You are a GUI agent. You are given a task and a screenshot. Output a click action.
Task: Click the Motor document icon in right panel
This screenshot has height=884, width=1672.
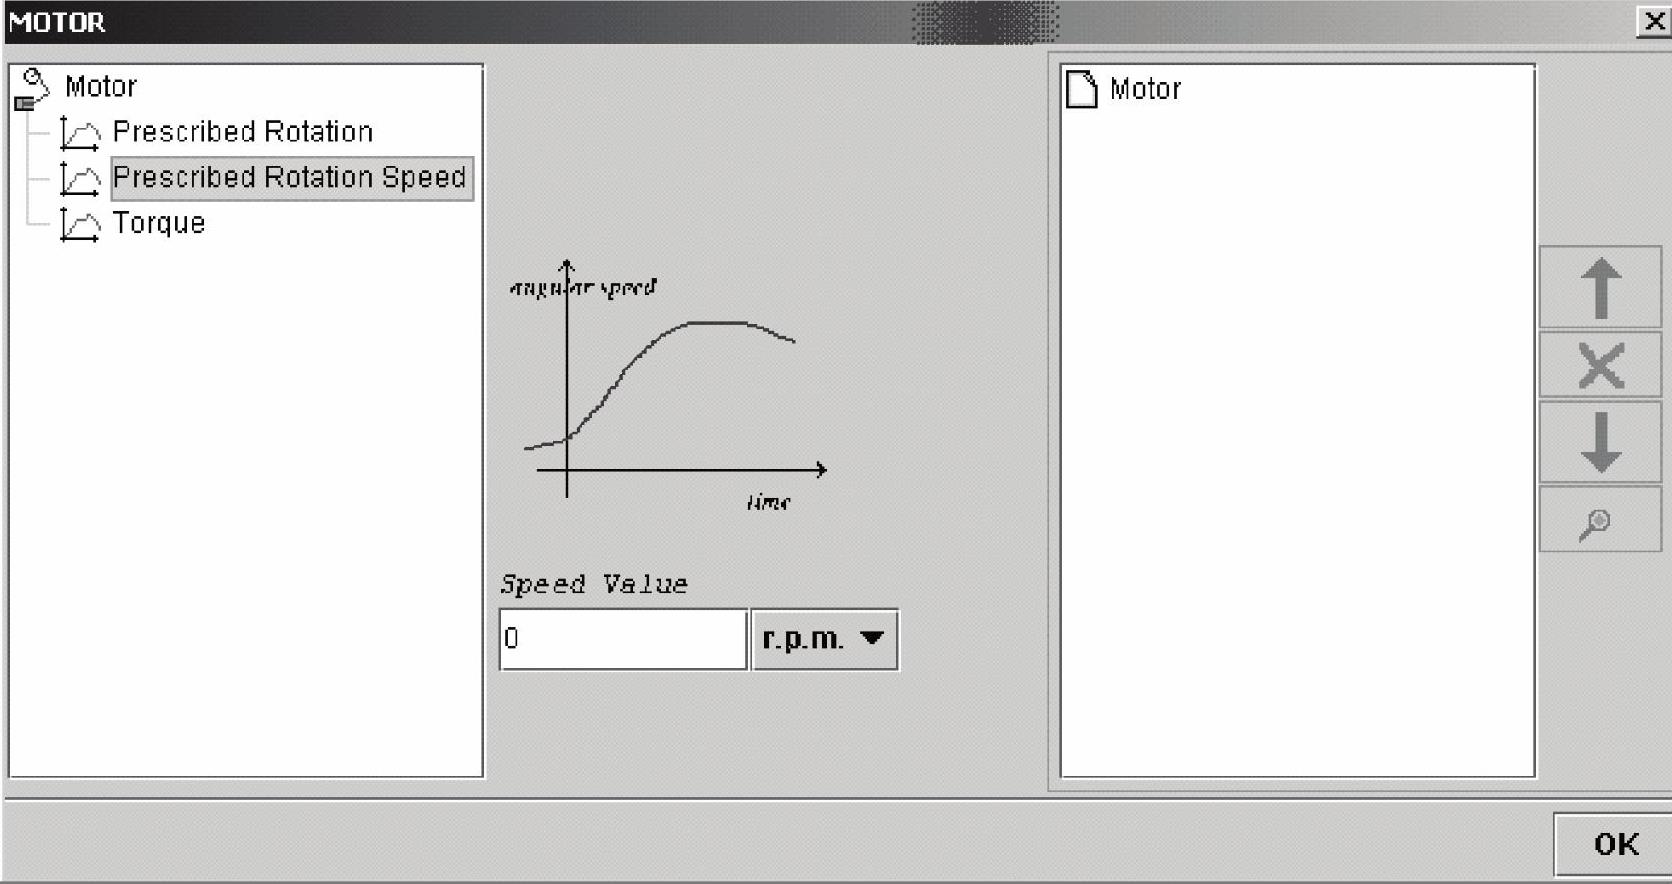tap(1081, 89)
